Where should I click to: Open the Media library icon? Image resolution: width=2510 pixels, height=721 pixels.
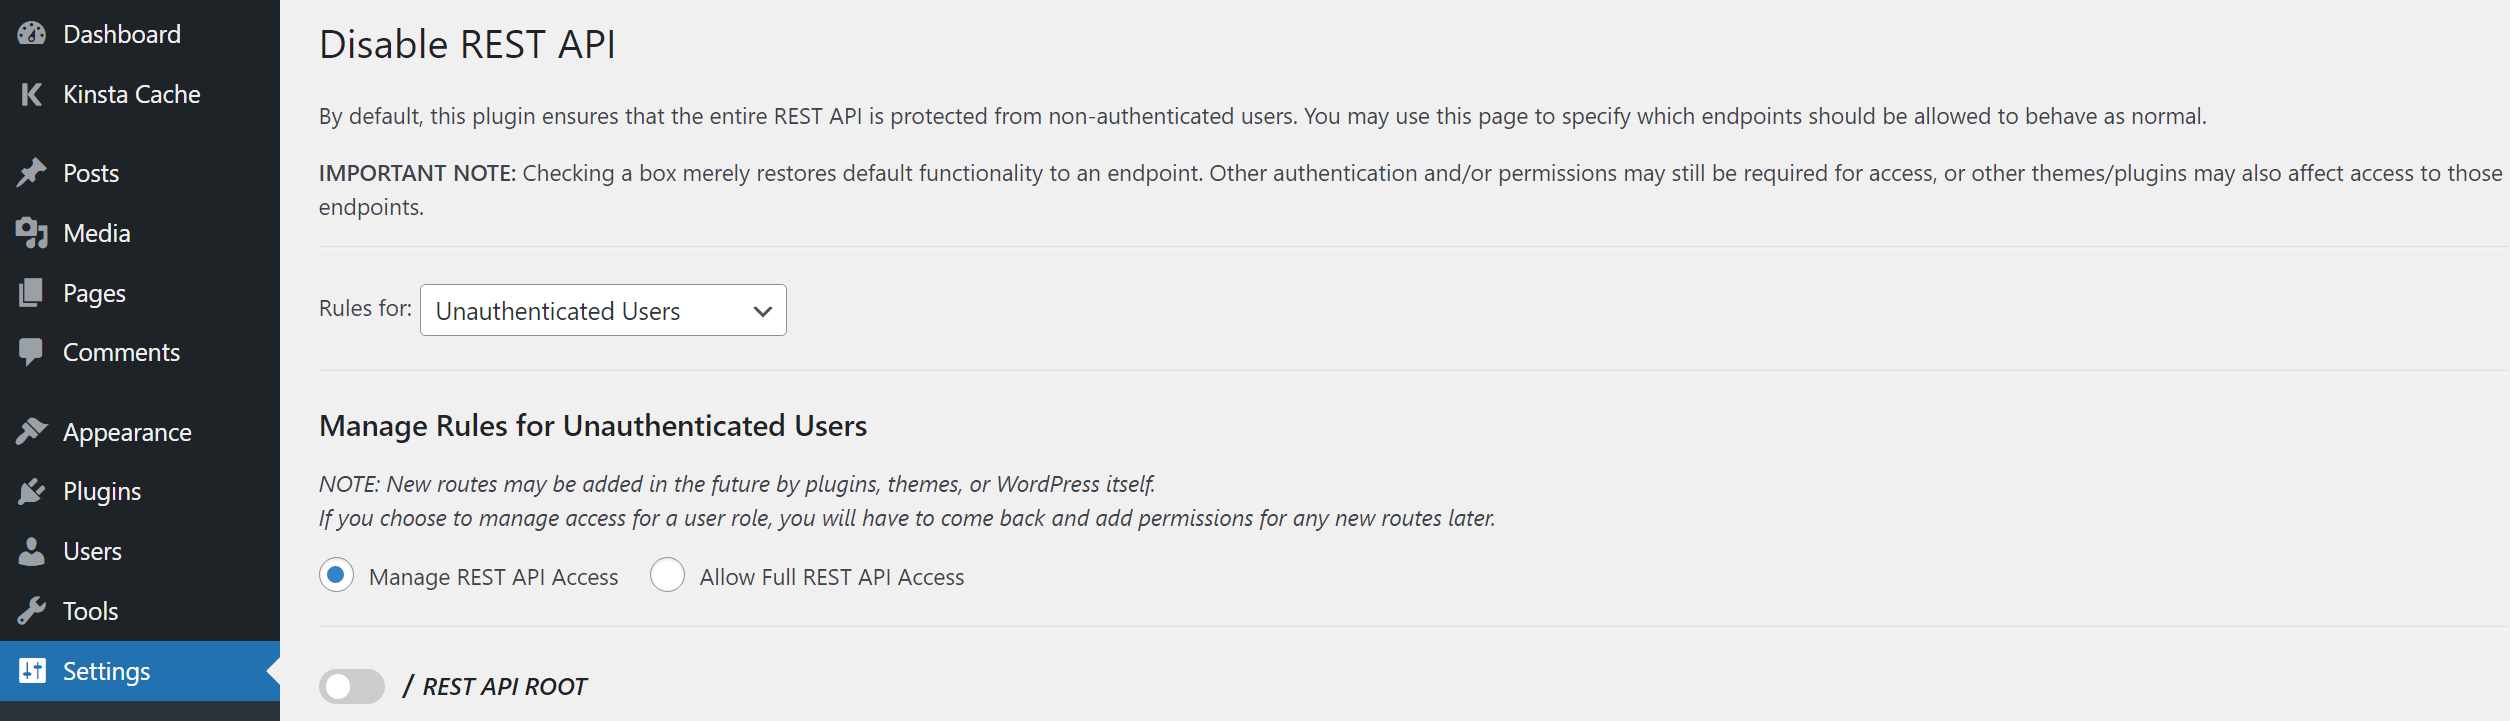[x=31, y=232]
